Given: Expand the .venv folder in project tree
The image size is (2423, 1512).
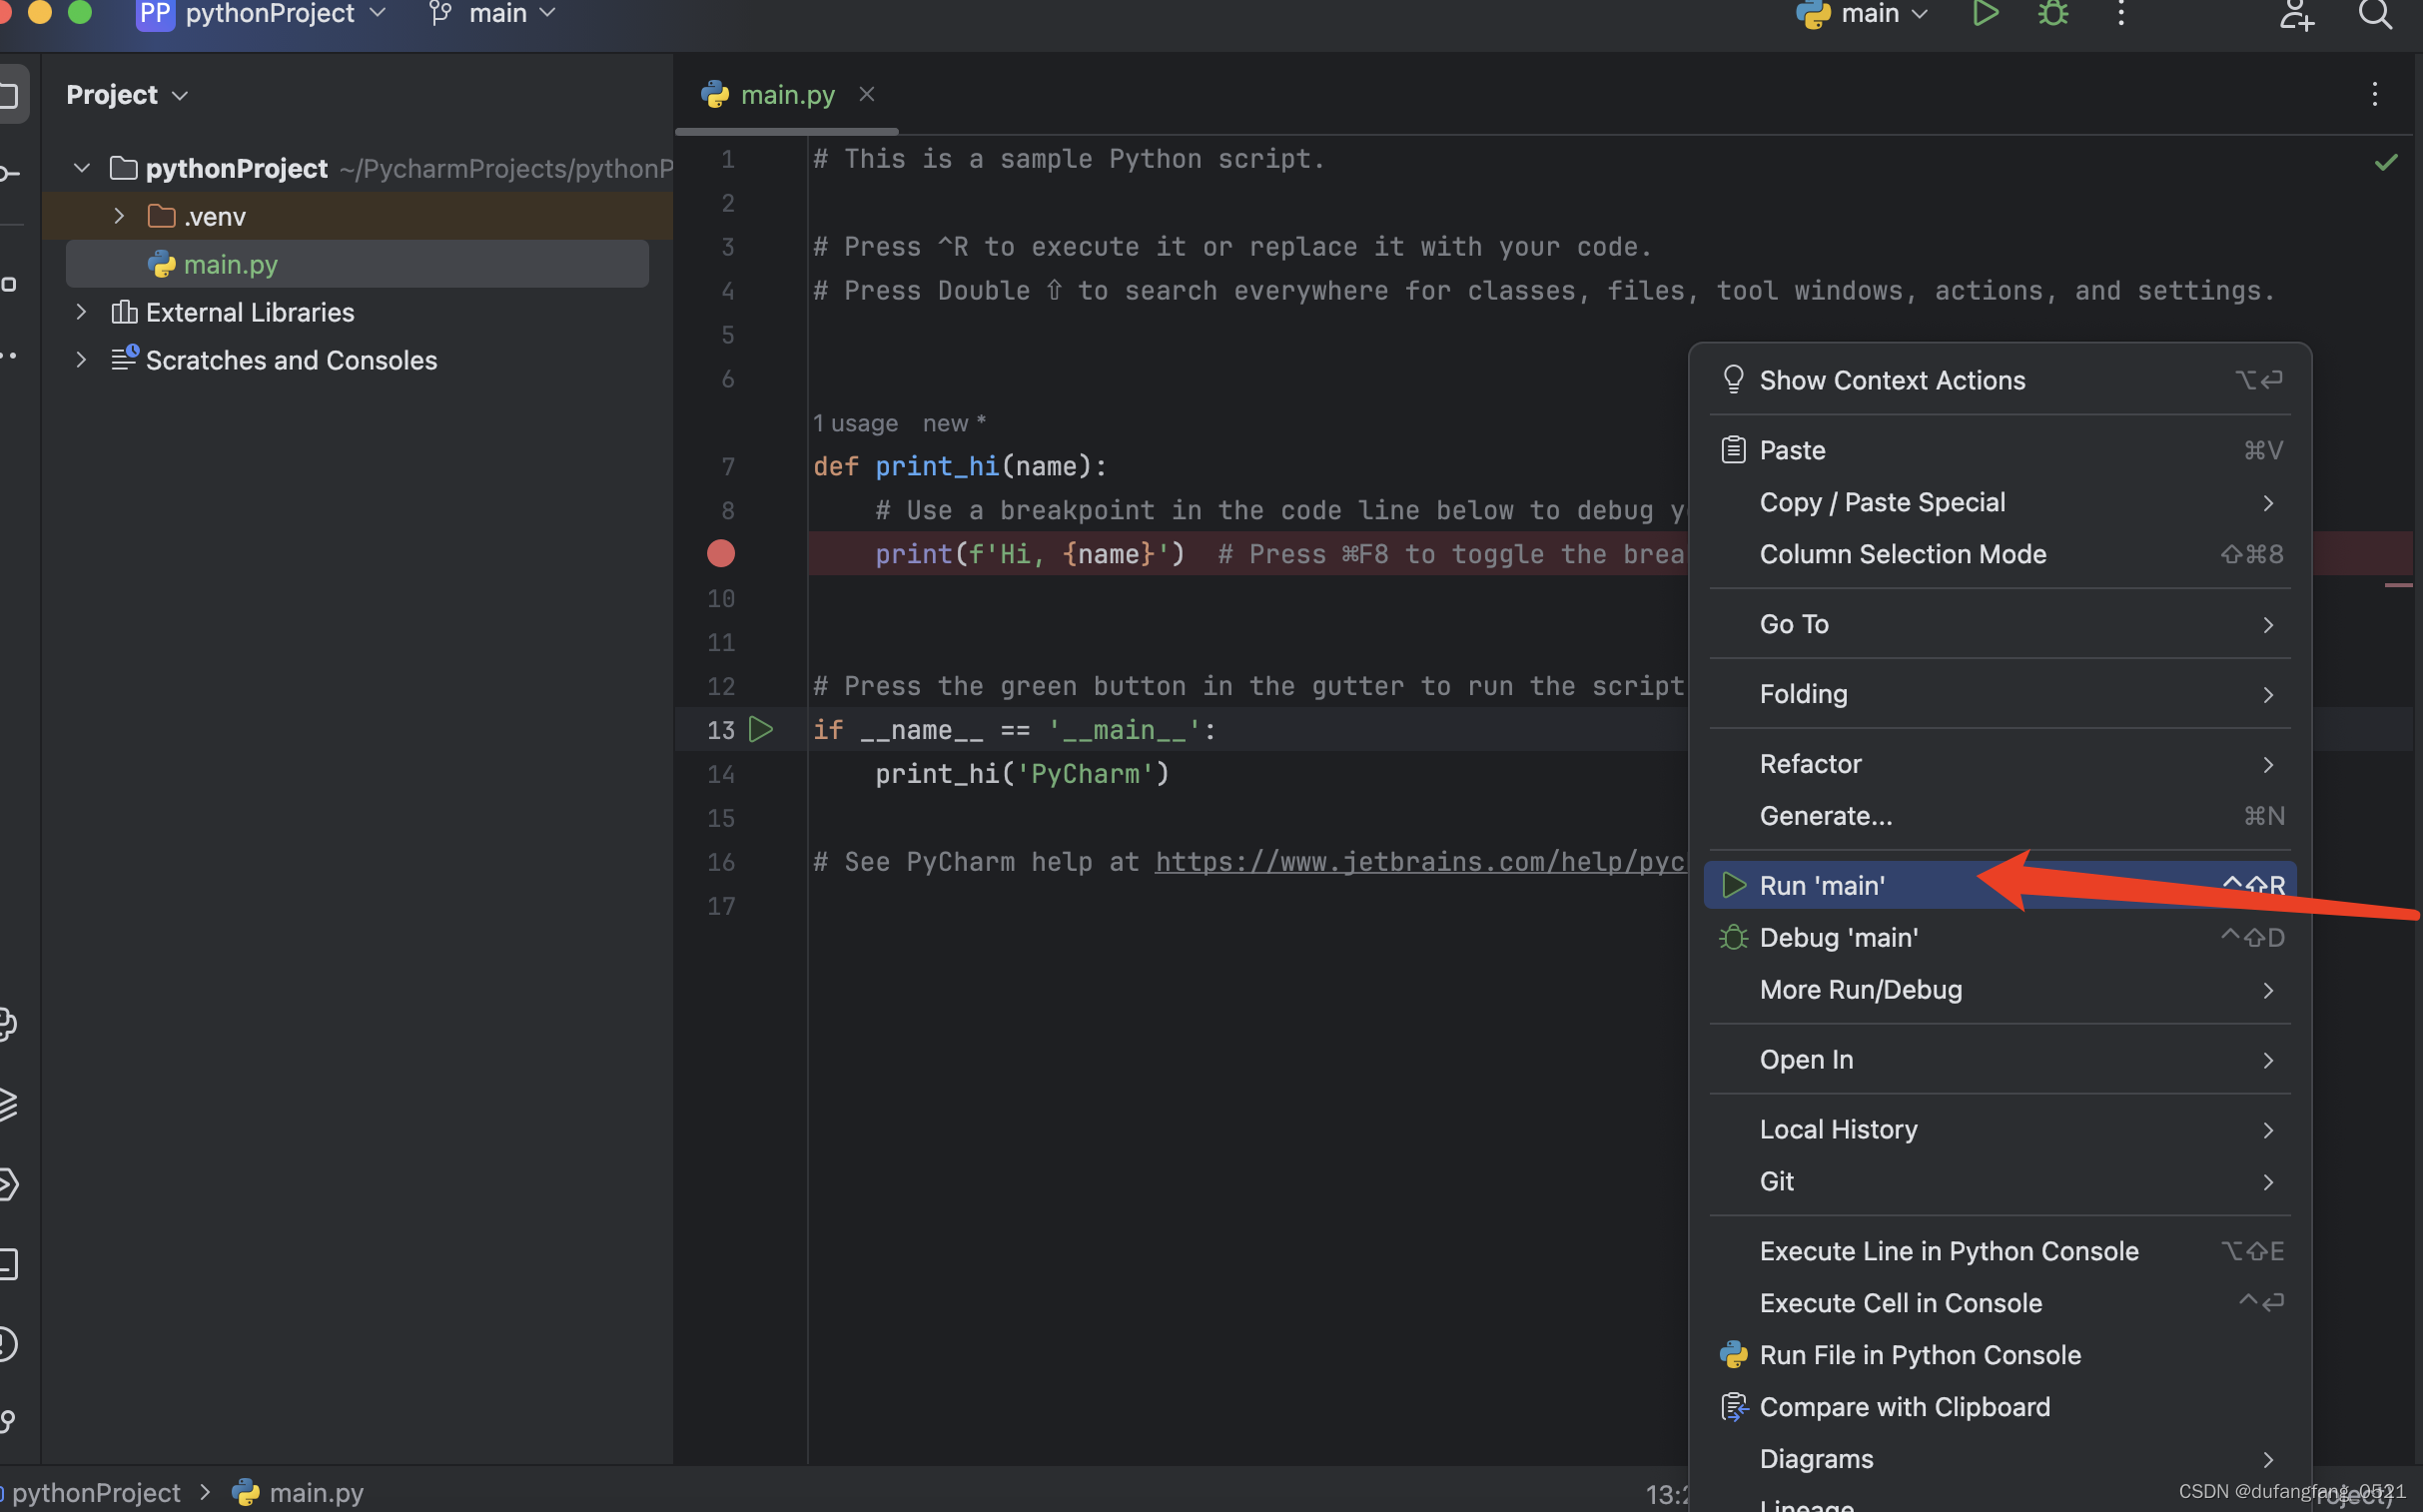Looking at the screenshot, I should pos(119,216).
